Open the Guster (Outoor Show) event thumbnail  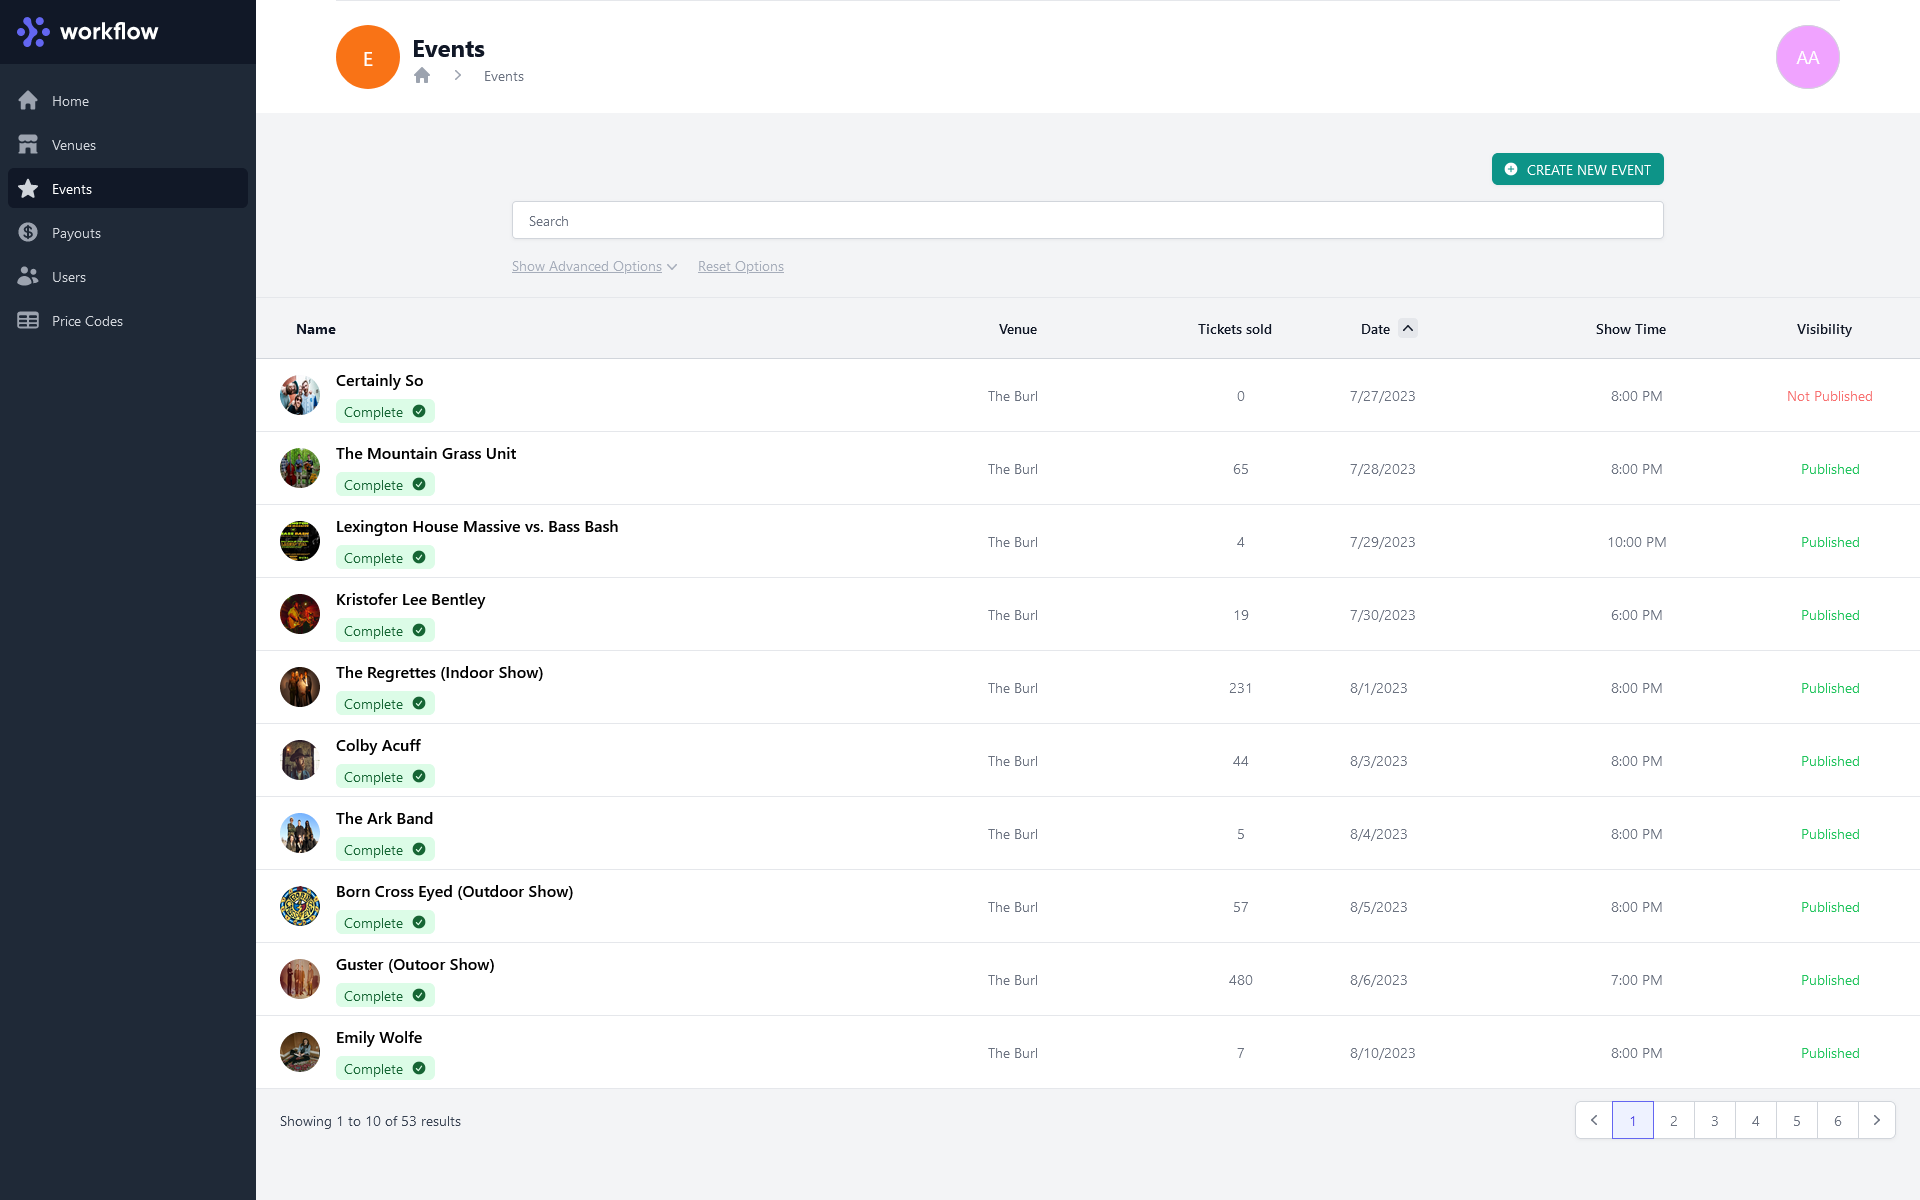[300, 980]
